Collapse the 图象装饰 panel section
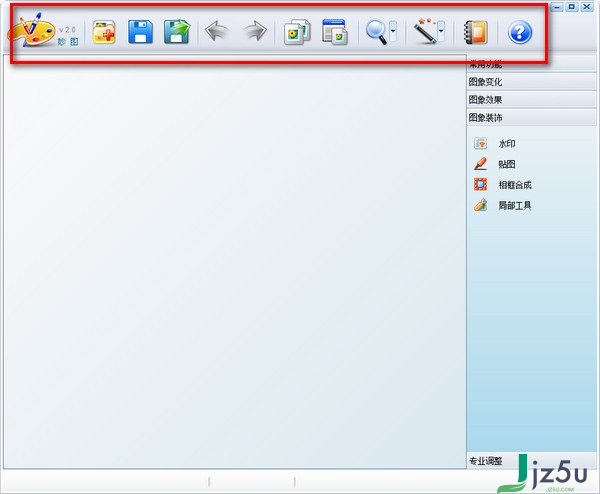This screenshot has height=494, width=600. pyautogui.click(x=532, y=118)
